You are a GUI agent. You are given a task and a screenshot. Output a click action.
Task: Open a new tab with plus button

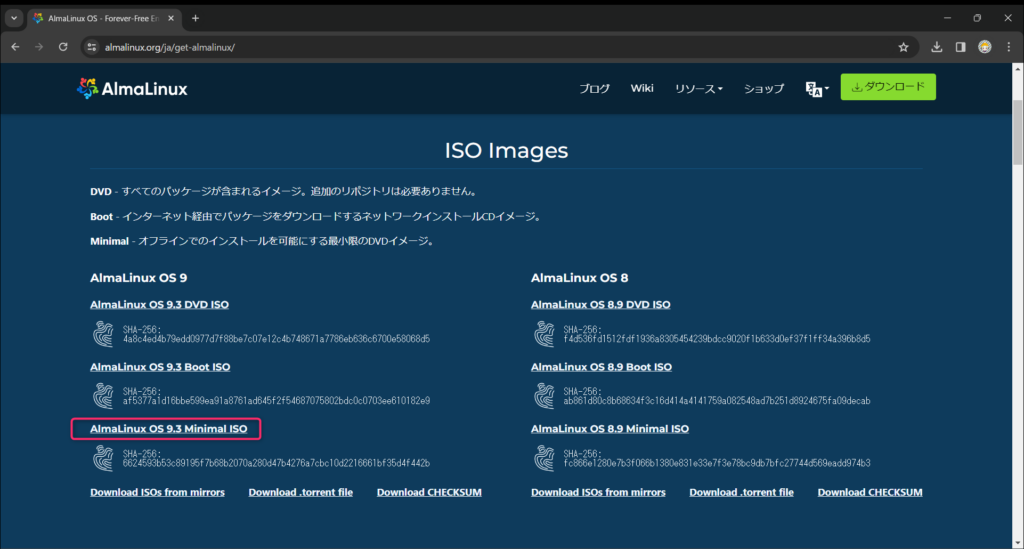pyautogui.click(x=195, y=18)
